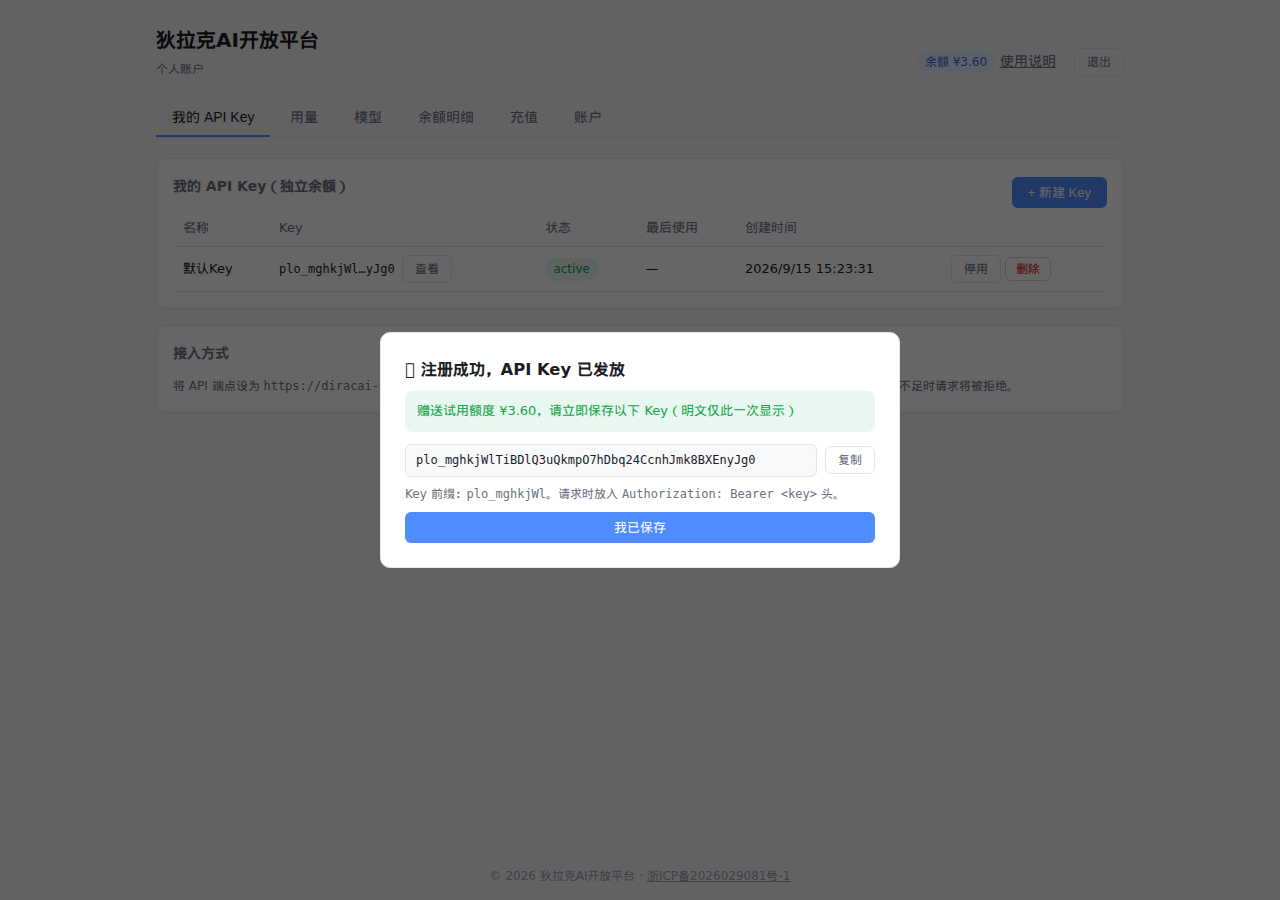This screenshot has width=1280, height=900.
Task: Click the 最后使用 column header
Action: pos(672,228)
